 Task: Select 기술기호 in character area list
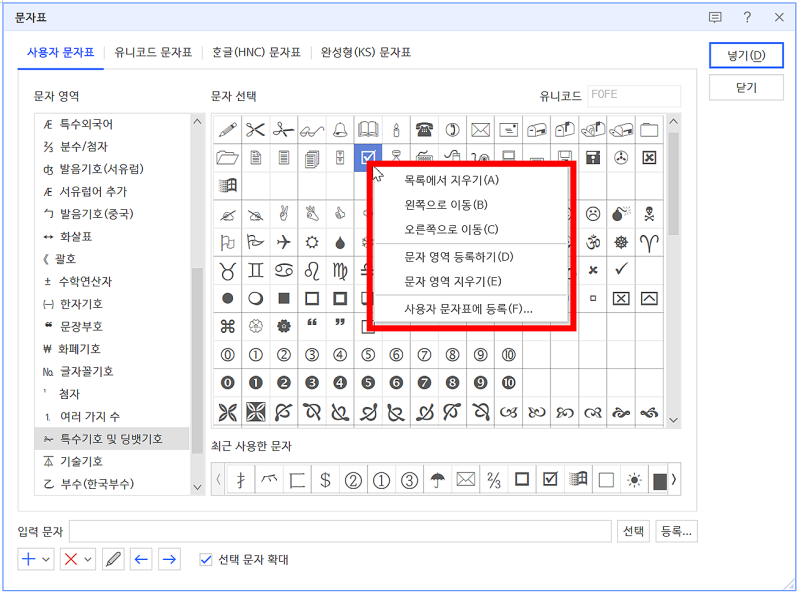(x=112, y=461)
